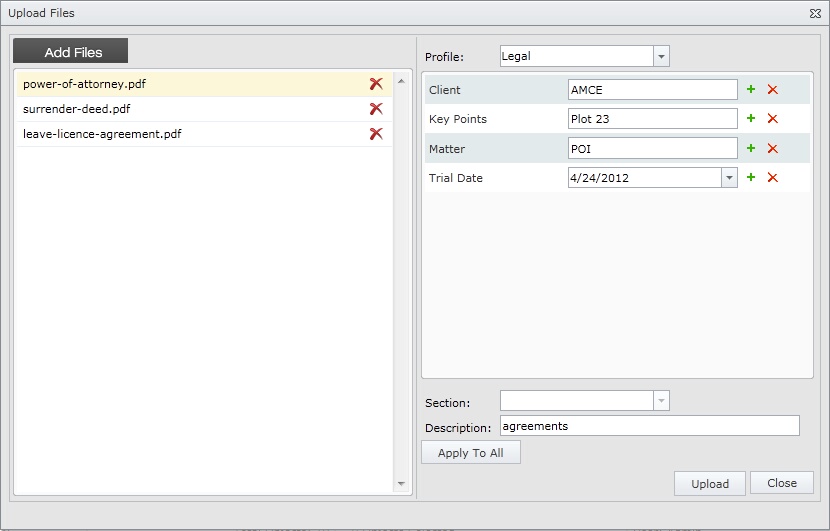Click the Upload button
The image size is (830, 531).
(710, 483)
